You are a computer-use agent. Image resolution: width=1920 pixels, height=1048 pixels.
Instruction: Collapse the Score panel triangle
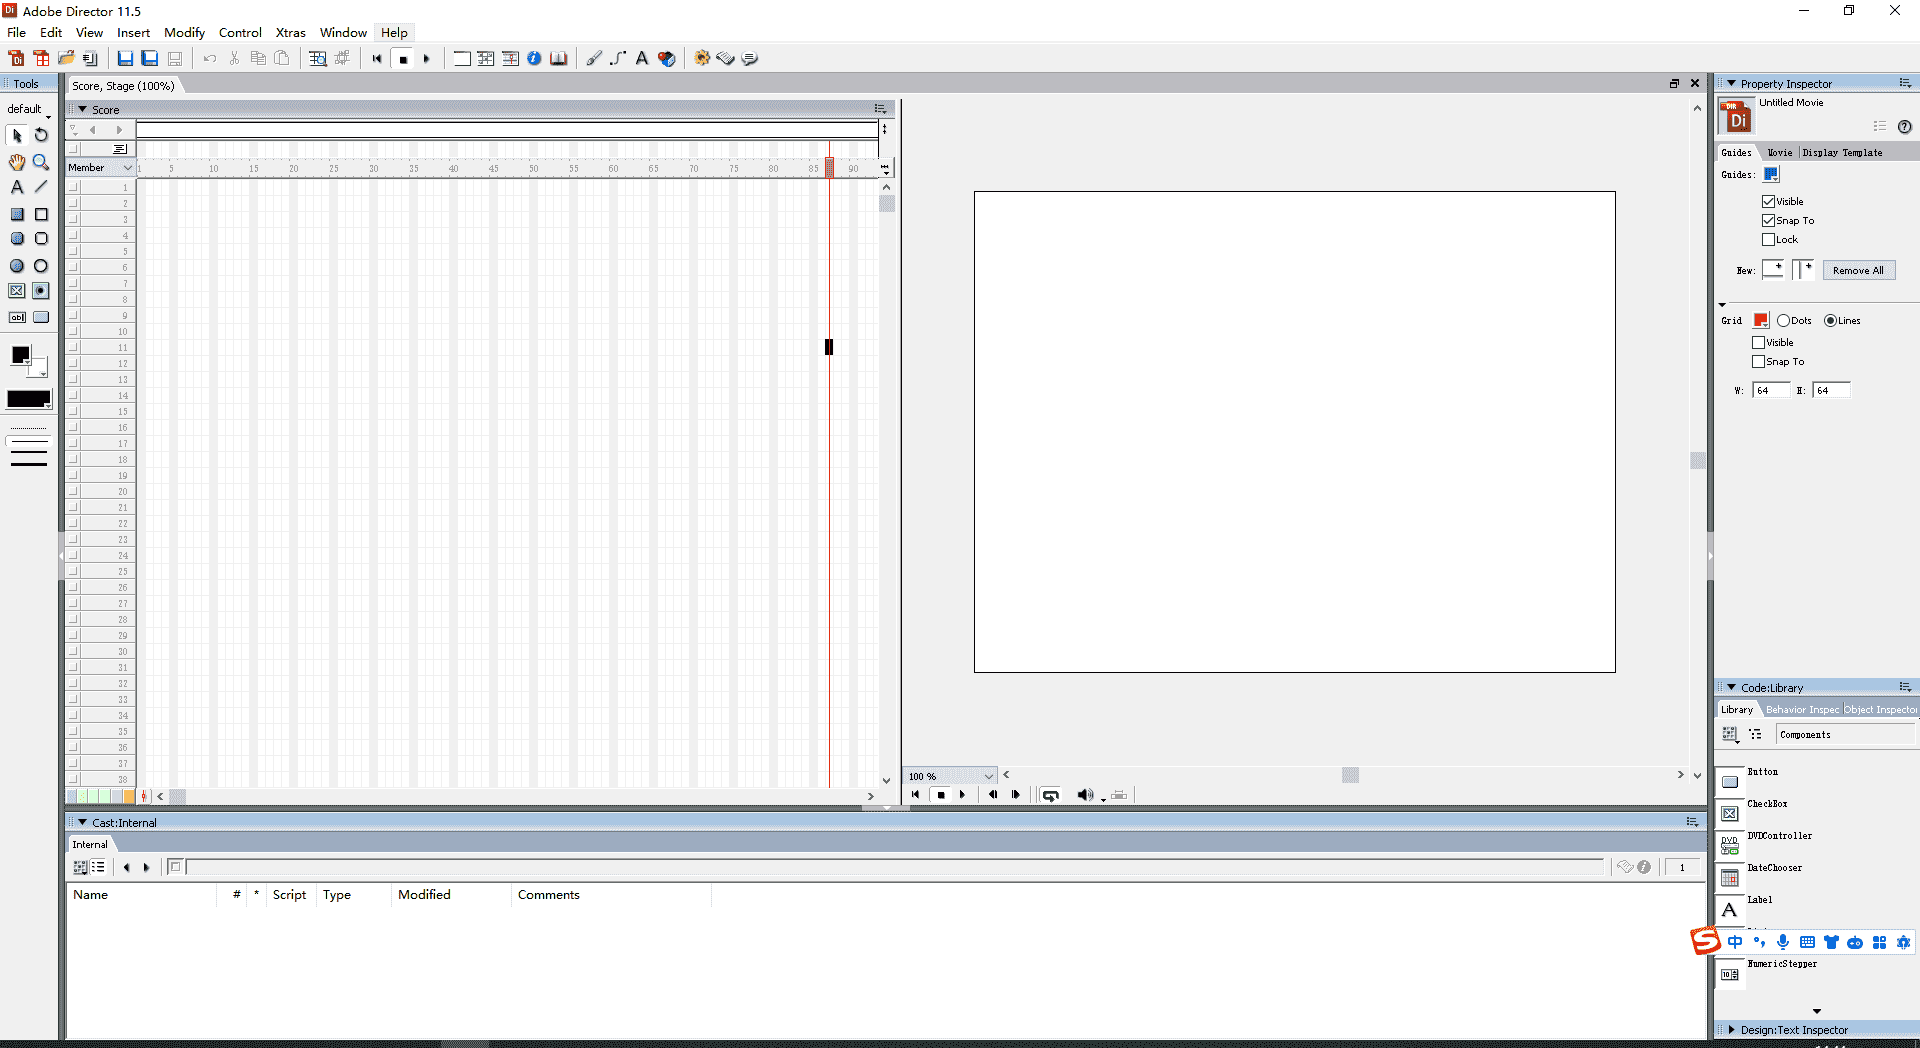[x=83, y=109]
